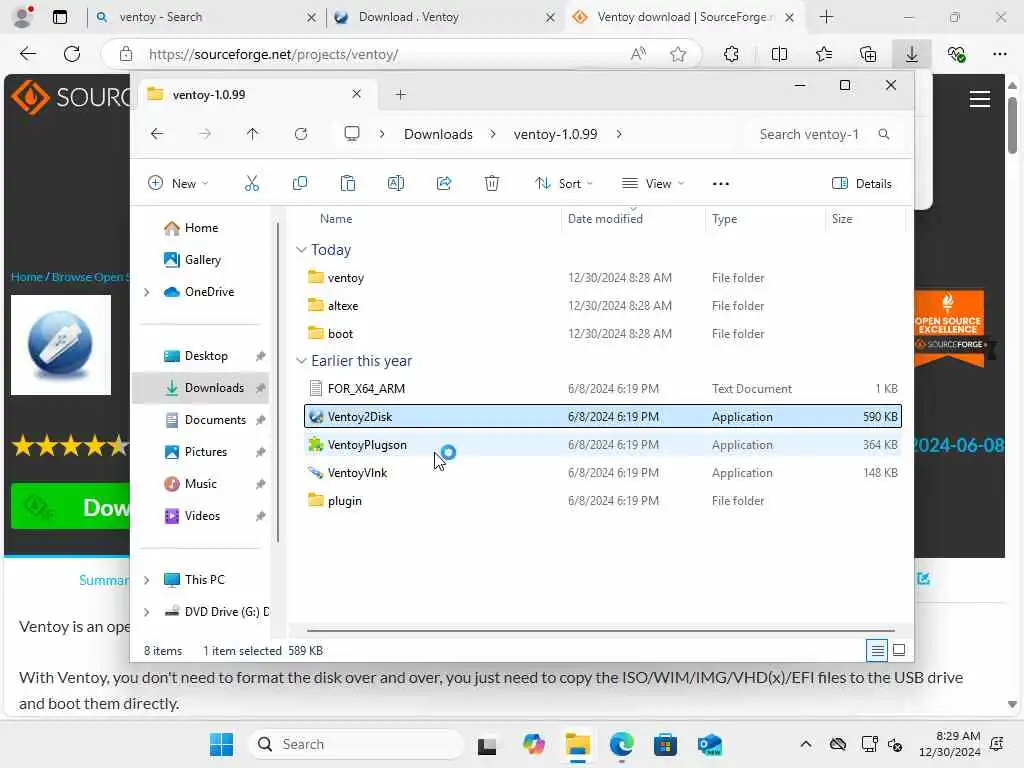Viewport: 1024px width, 768px height.
Task: Open Edge extensions puzzle icon
Action: tap(731, 54)
